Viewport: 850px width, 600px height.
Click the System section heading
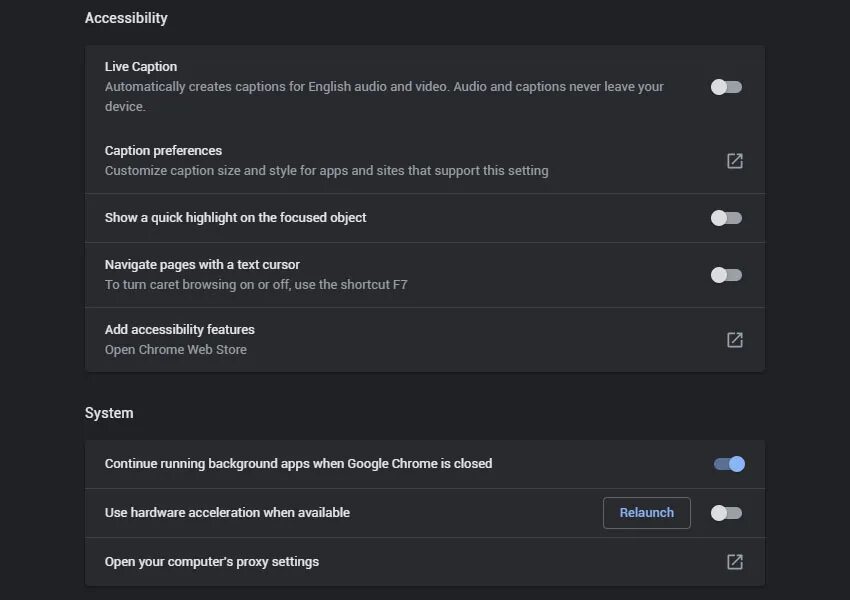tap(109, 413)
